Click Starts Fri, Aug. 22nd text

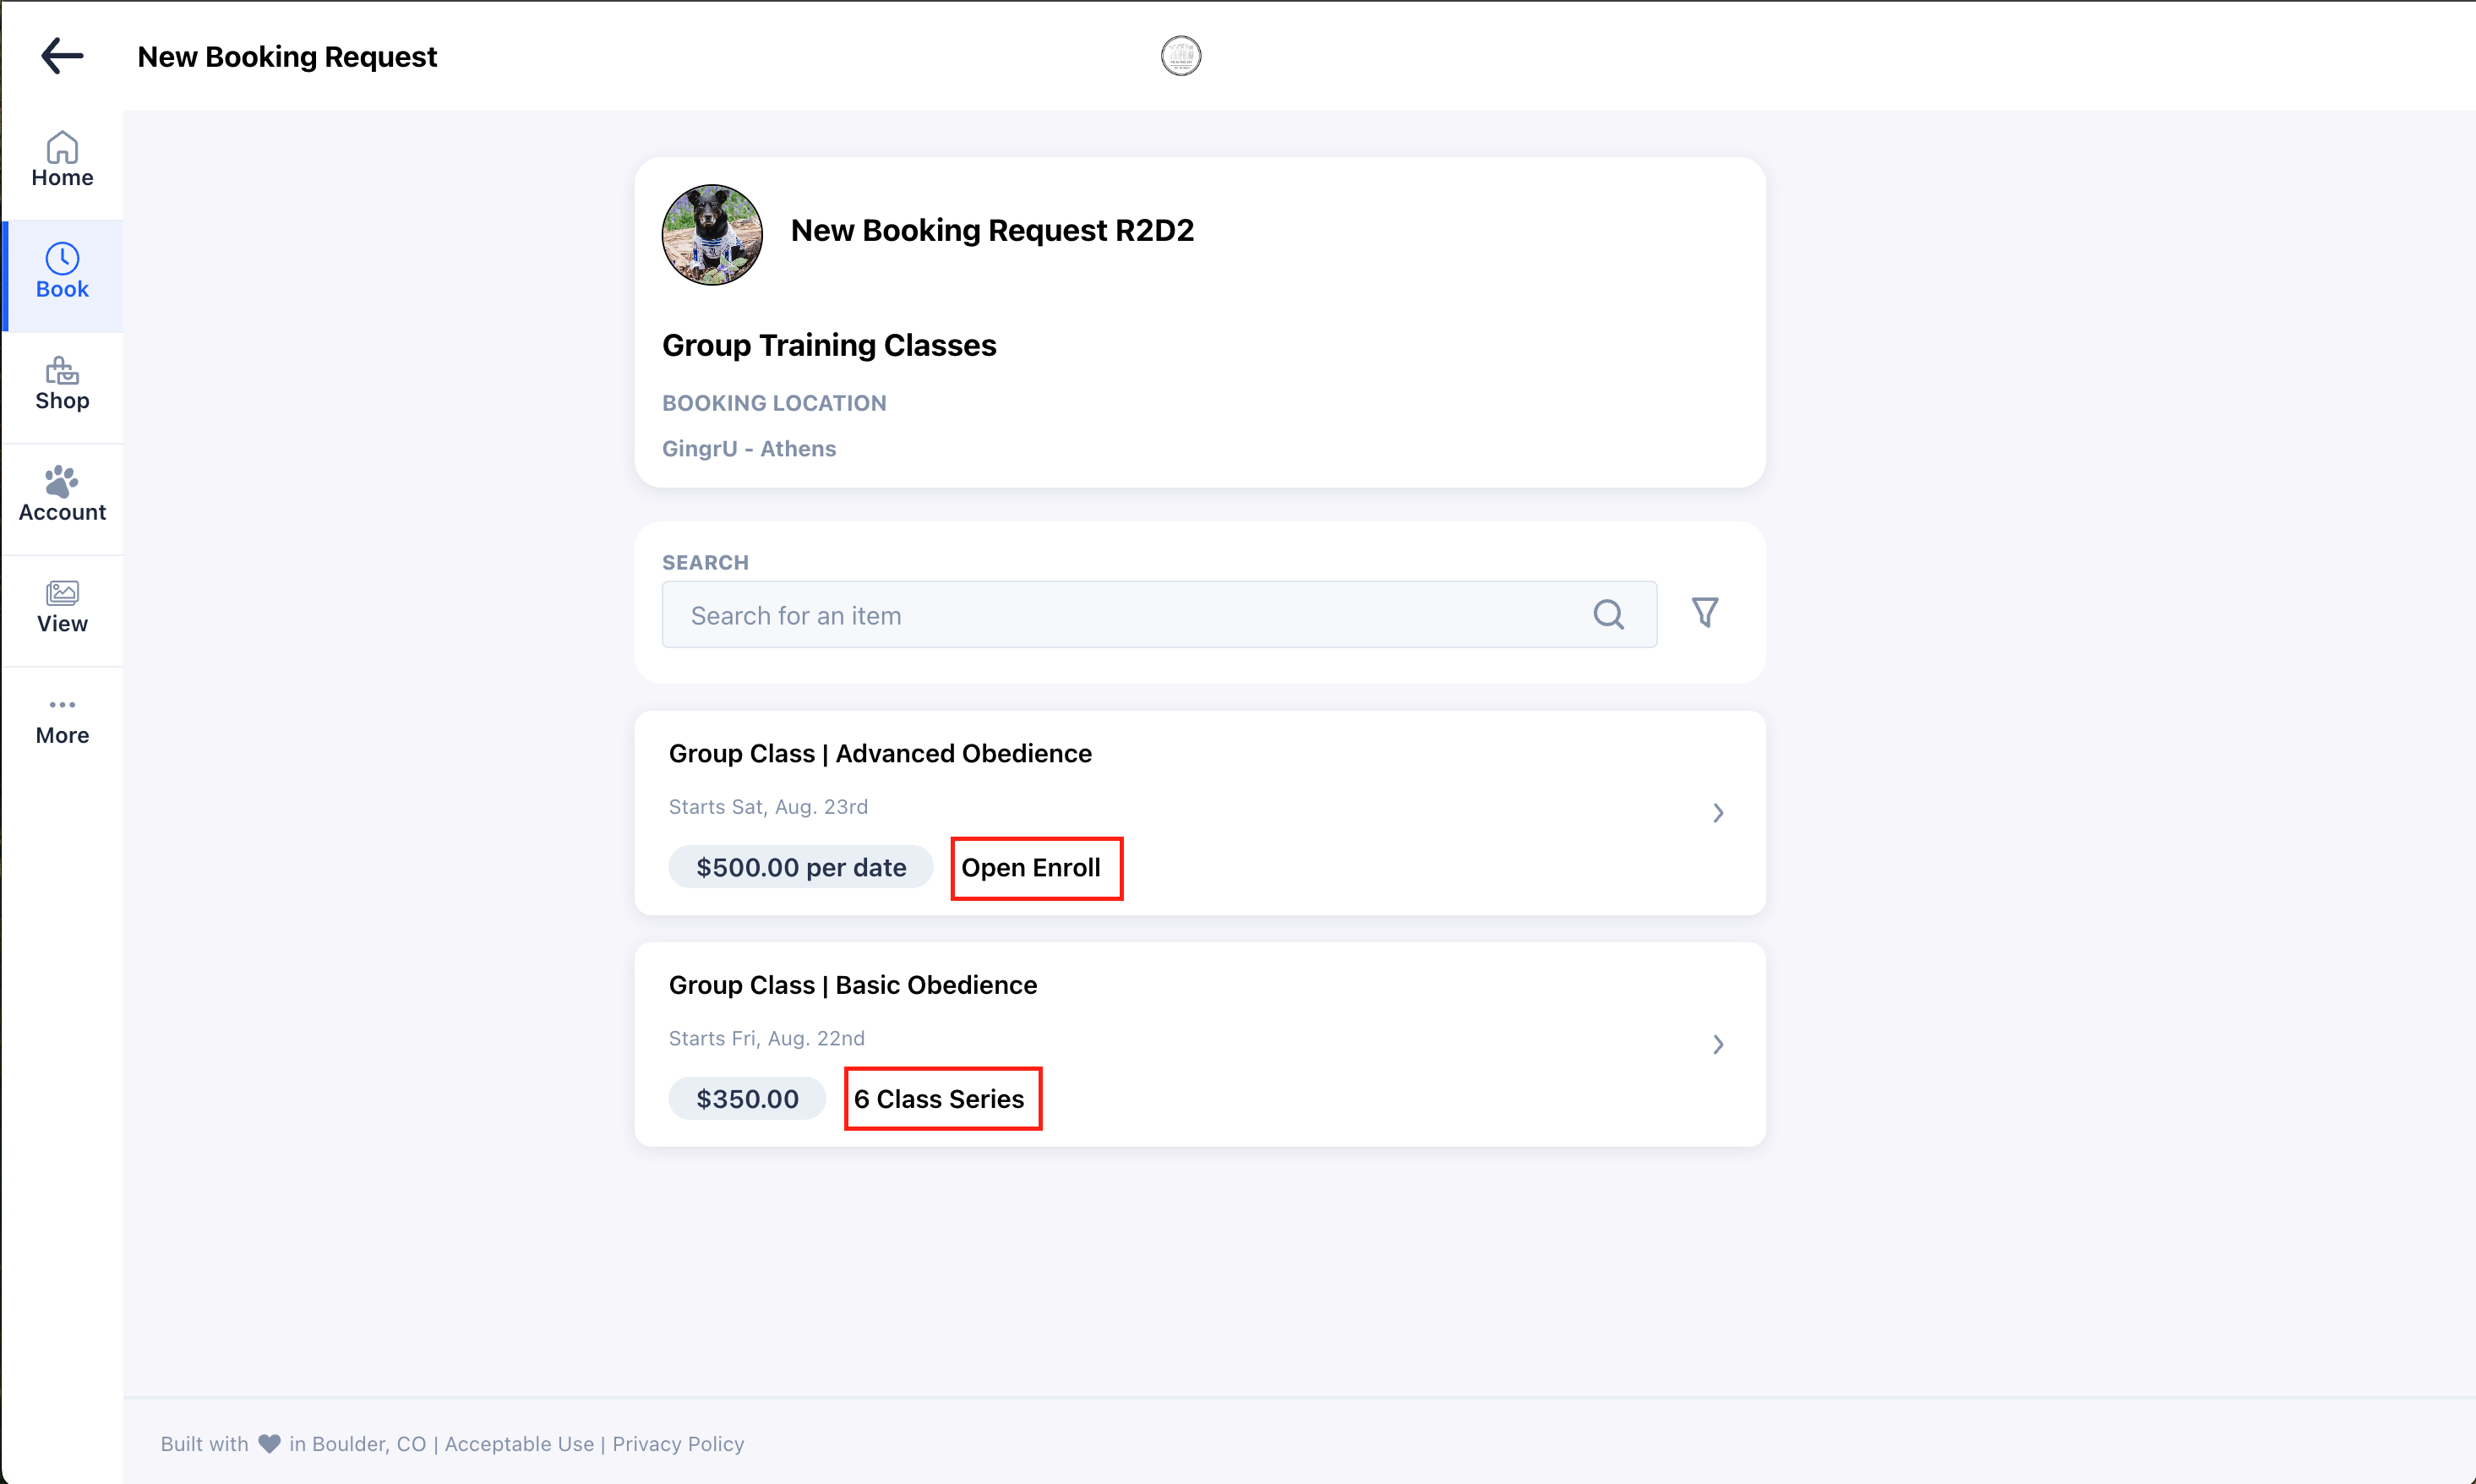766,1039
